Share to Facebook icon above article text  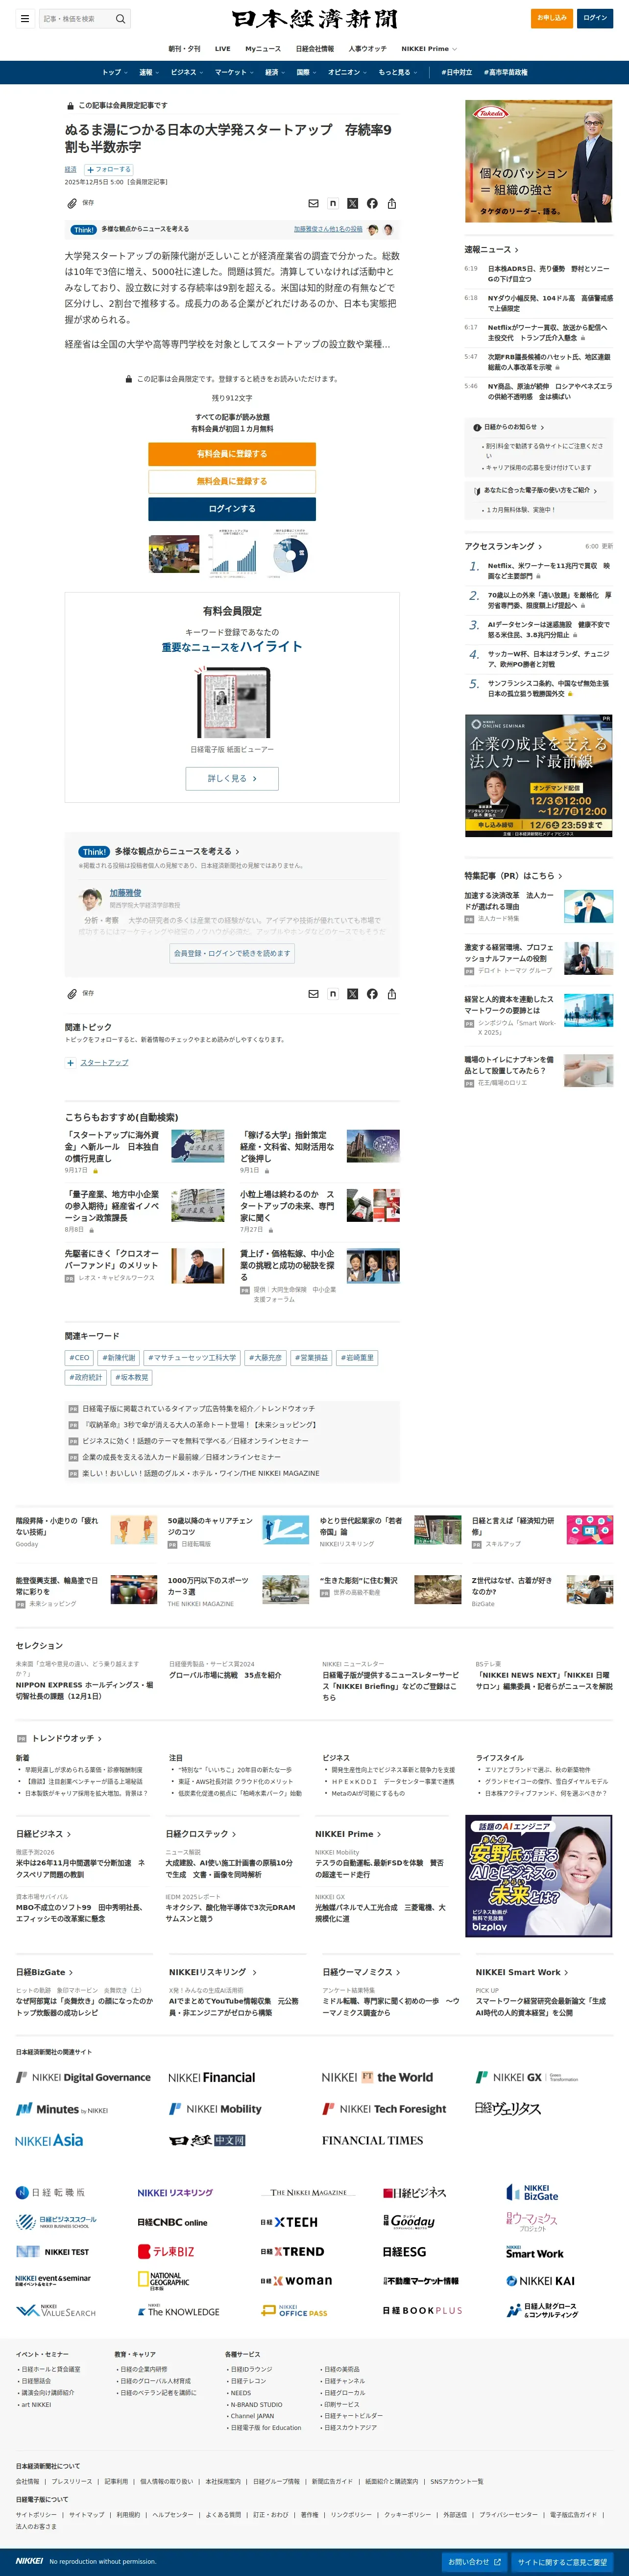(372, 203)
